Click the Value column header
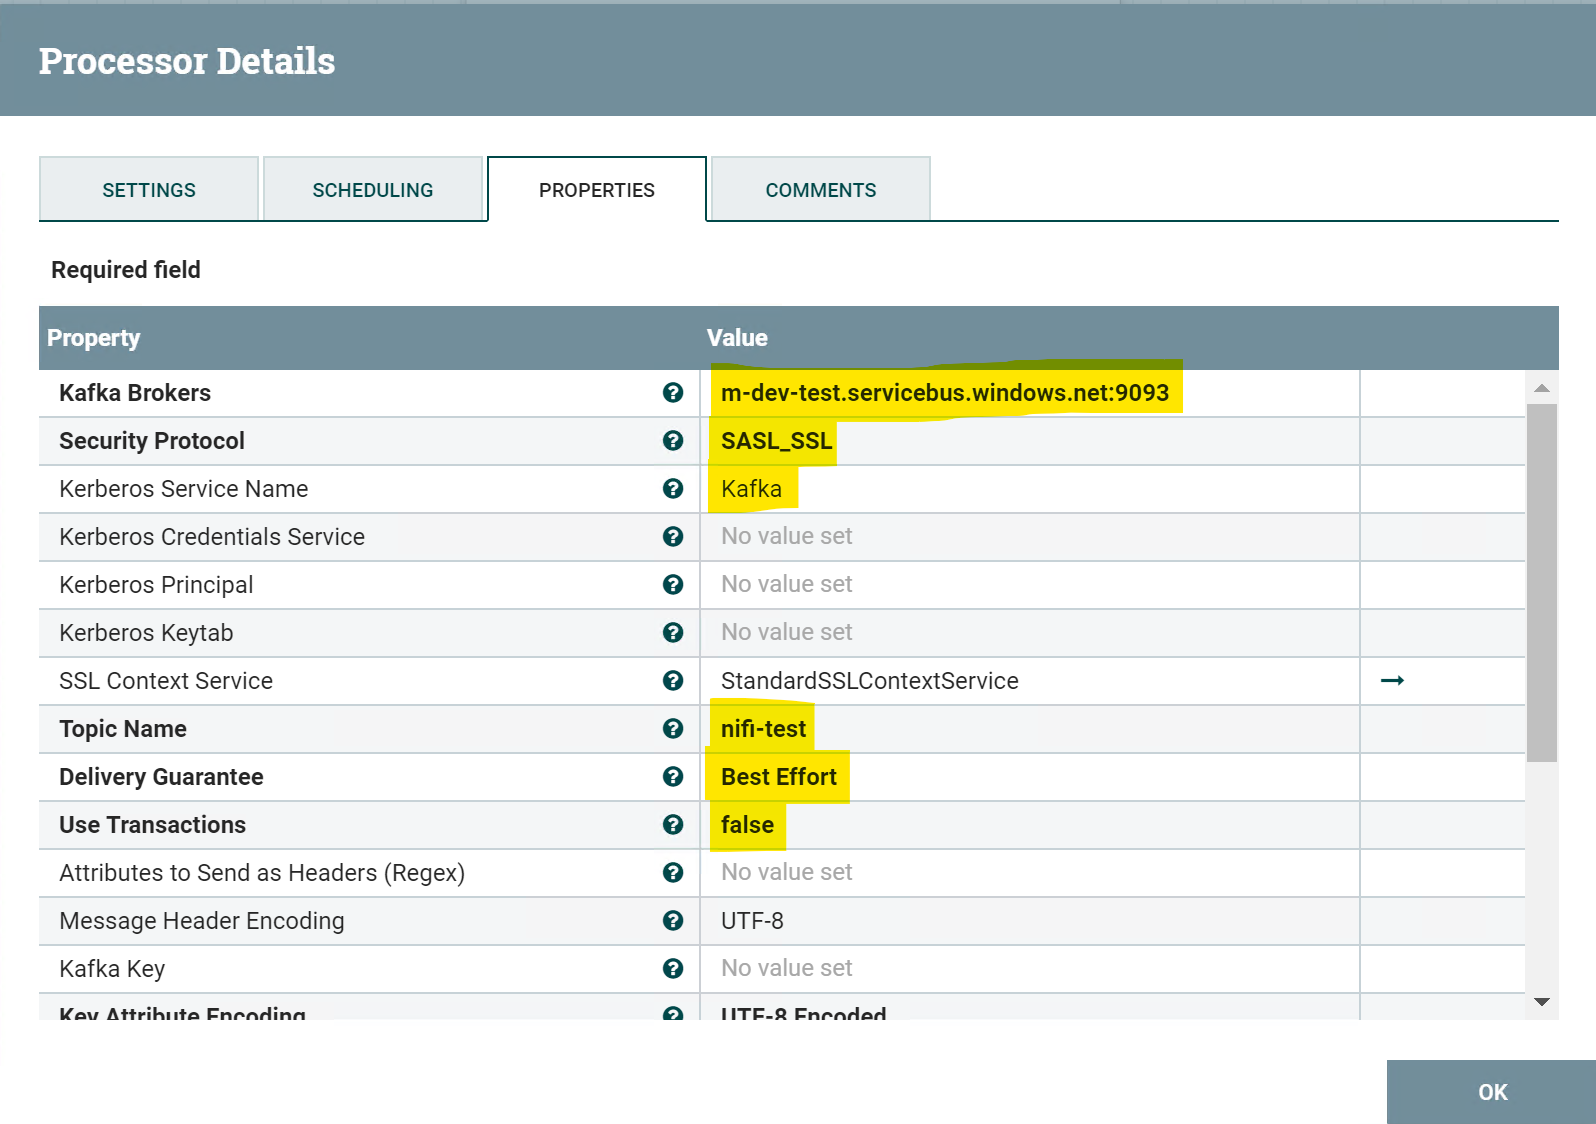Viewport: 1596px width, 1124px height. point(737,338)
